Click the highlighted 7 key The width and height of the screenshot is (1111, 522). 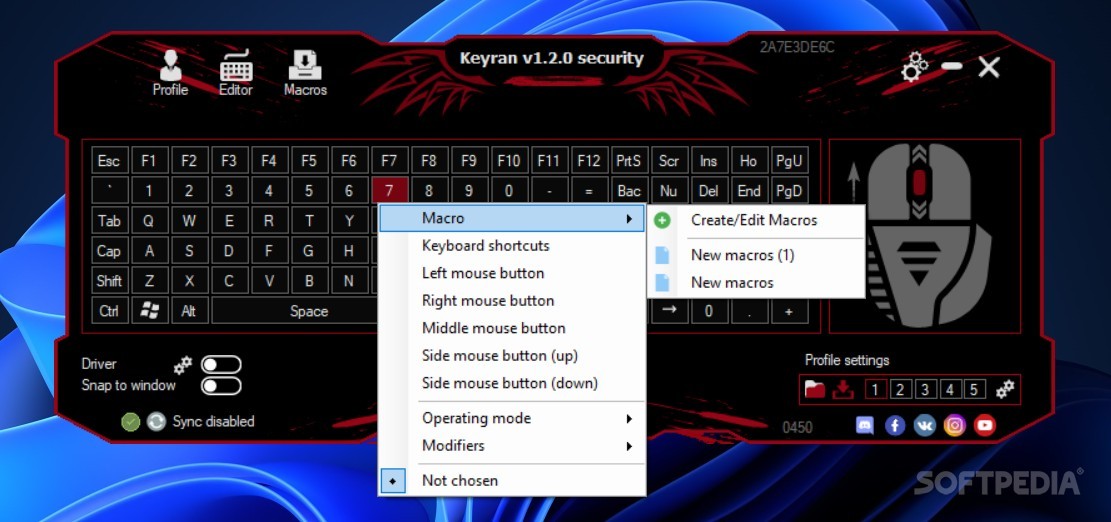389,191
